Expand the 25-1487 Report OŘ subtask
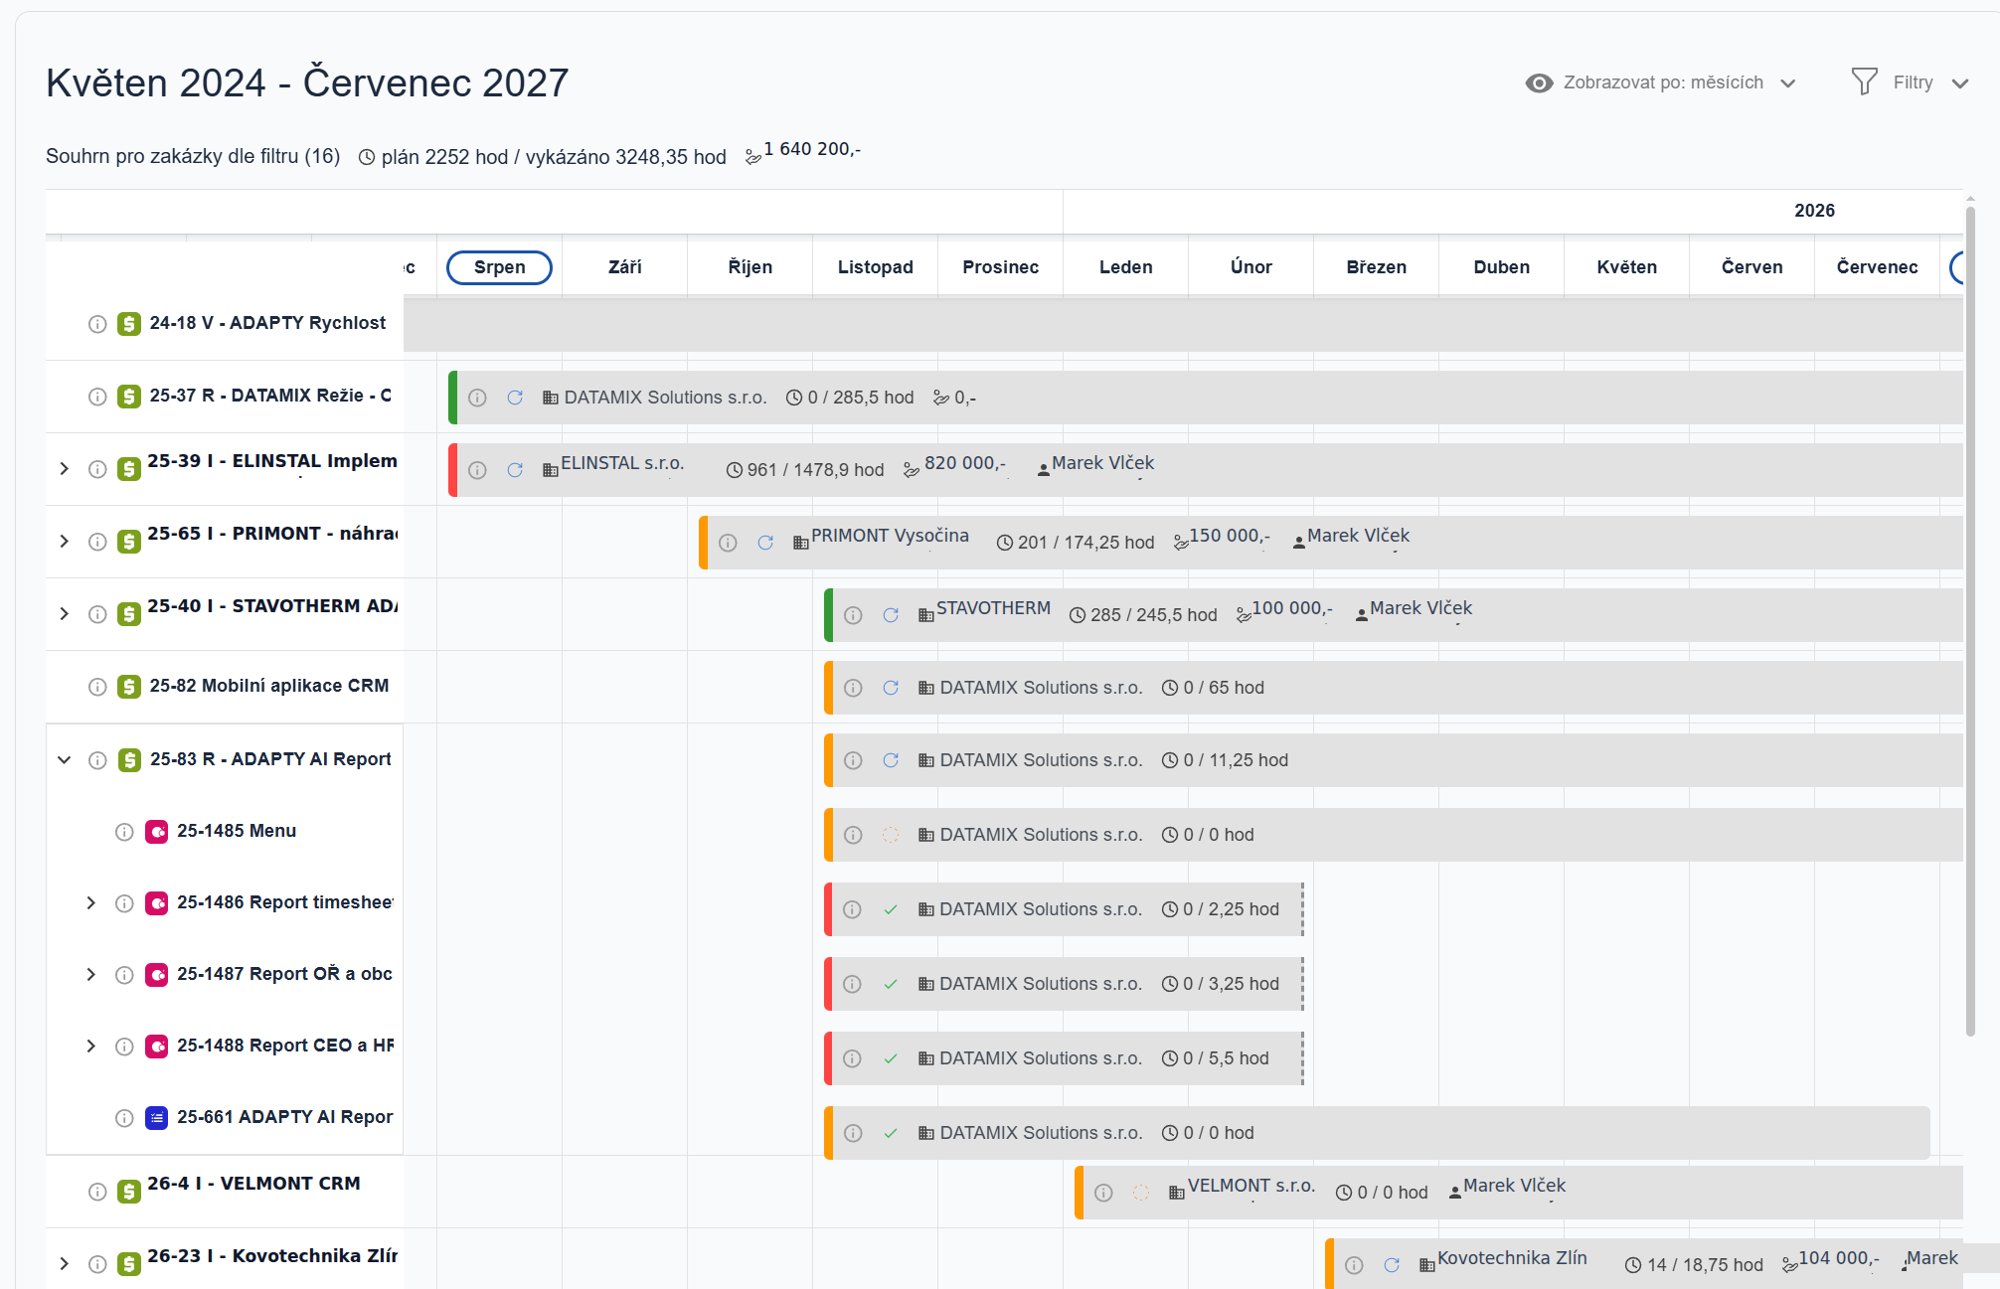The height and width of the screenshot is (1289, 2000). [x=91, y=974]
